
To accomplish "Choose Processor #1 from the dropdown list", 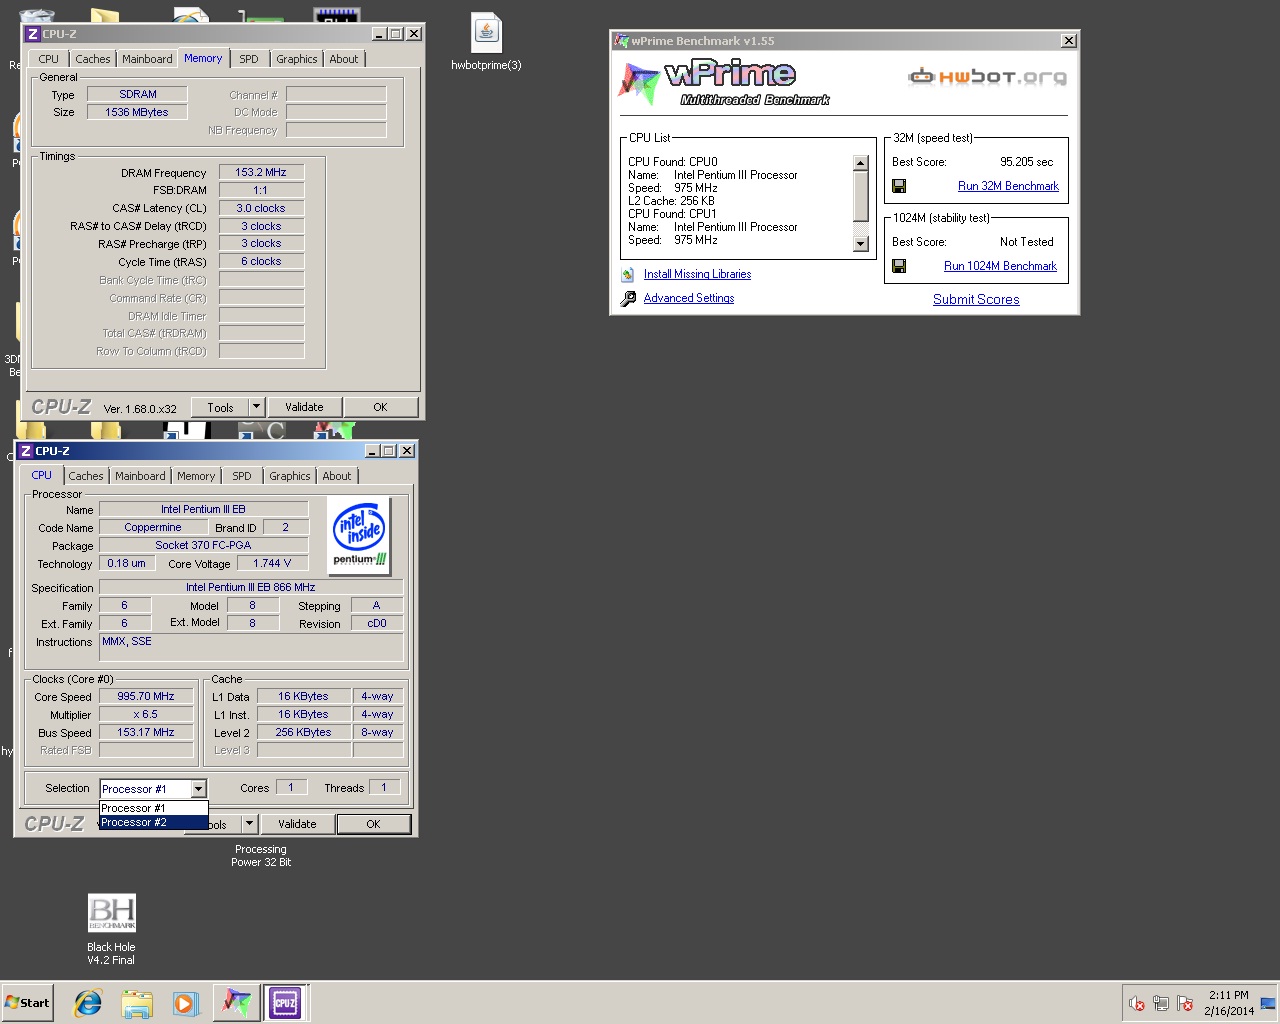I will click(x=154, y=808).
